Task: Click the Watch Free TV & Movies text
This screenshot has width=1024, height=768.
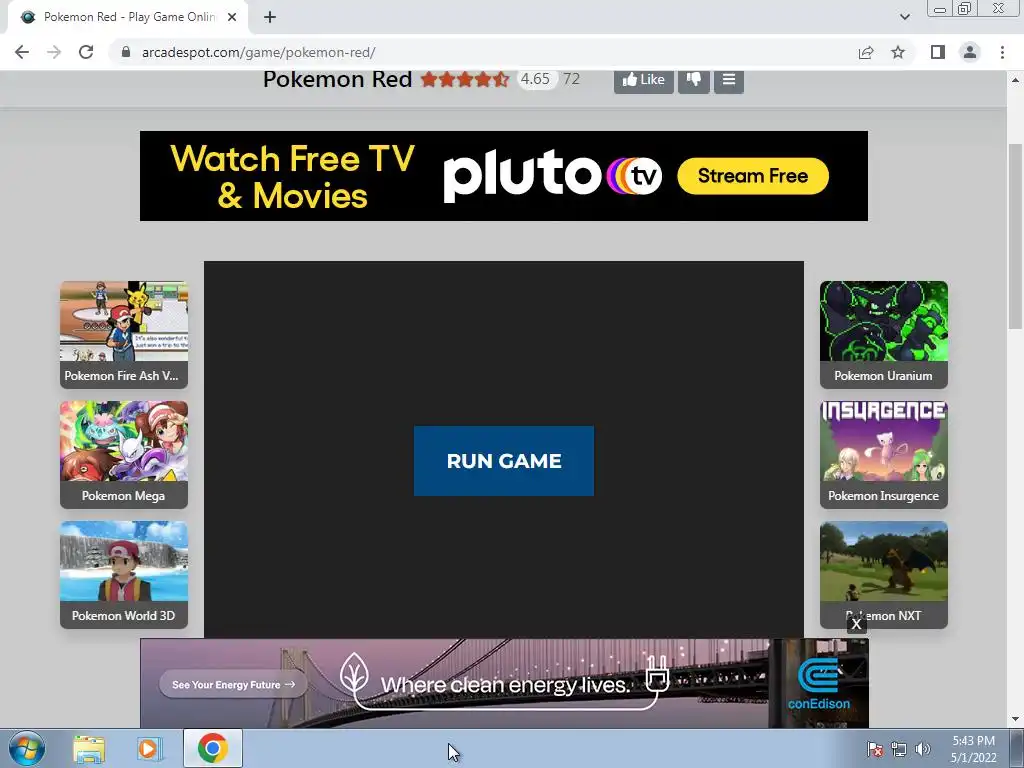Action: (x=293, y=176)
